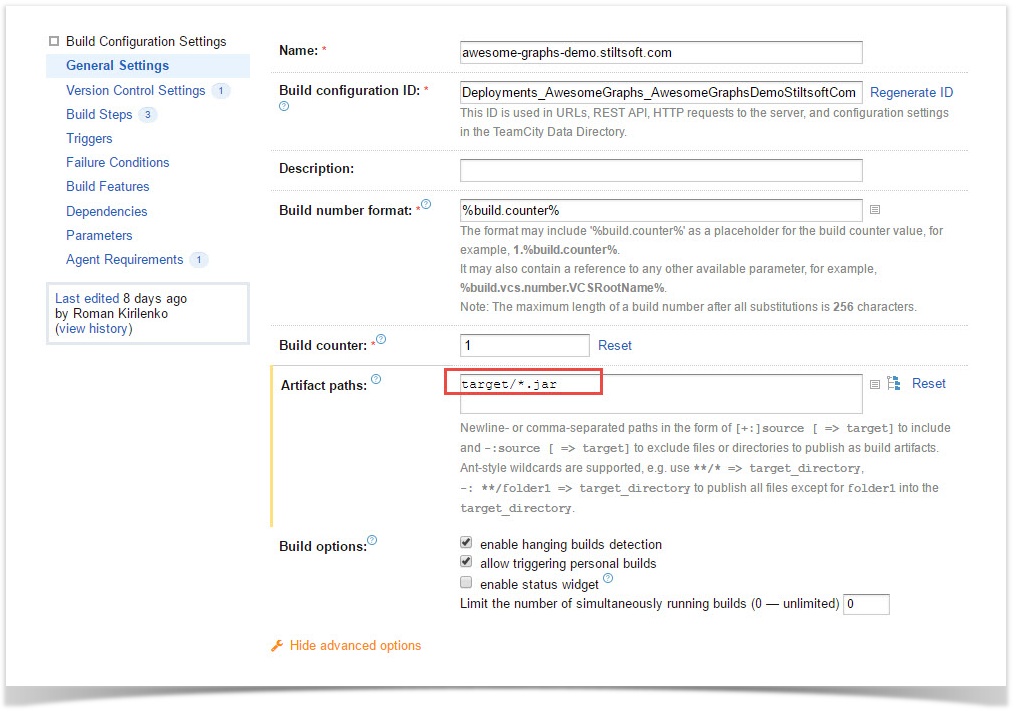The width and height of the screenshot is (1020, 715).
Task: Click the 'Description:' label
Action: (x=316, y=169)
